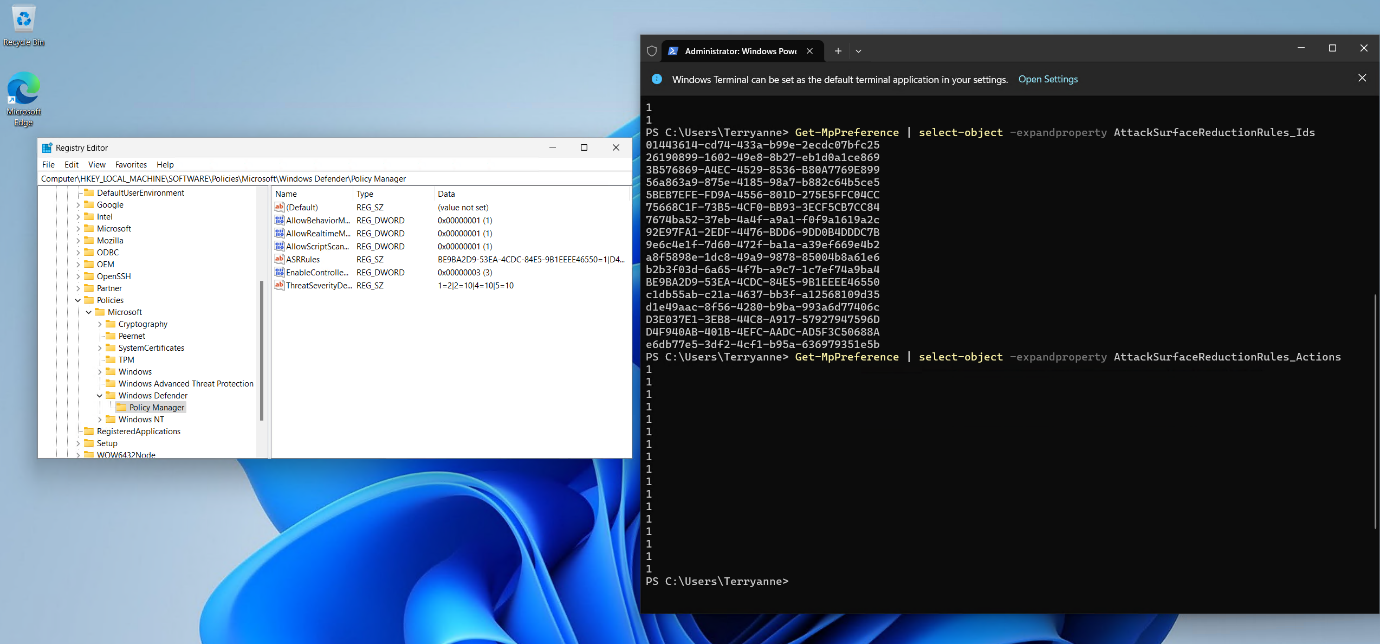Click the Open Settings link in the banner
The width and height of the screenshot is (1380, 644).
[1047, 79]
